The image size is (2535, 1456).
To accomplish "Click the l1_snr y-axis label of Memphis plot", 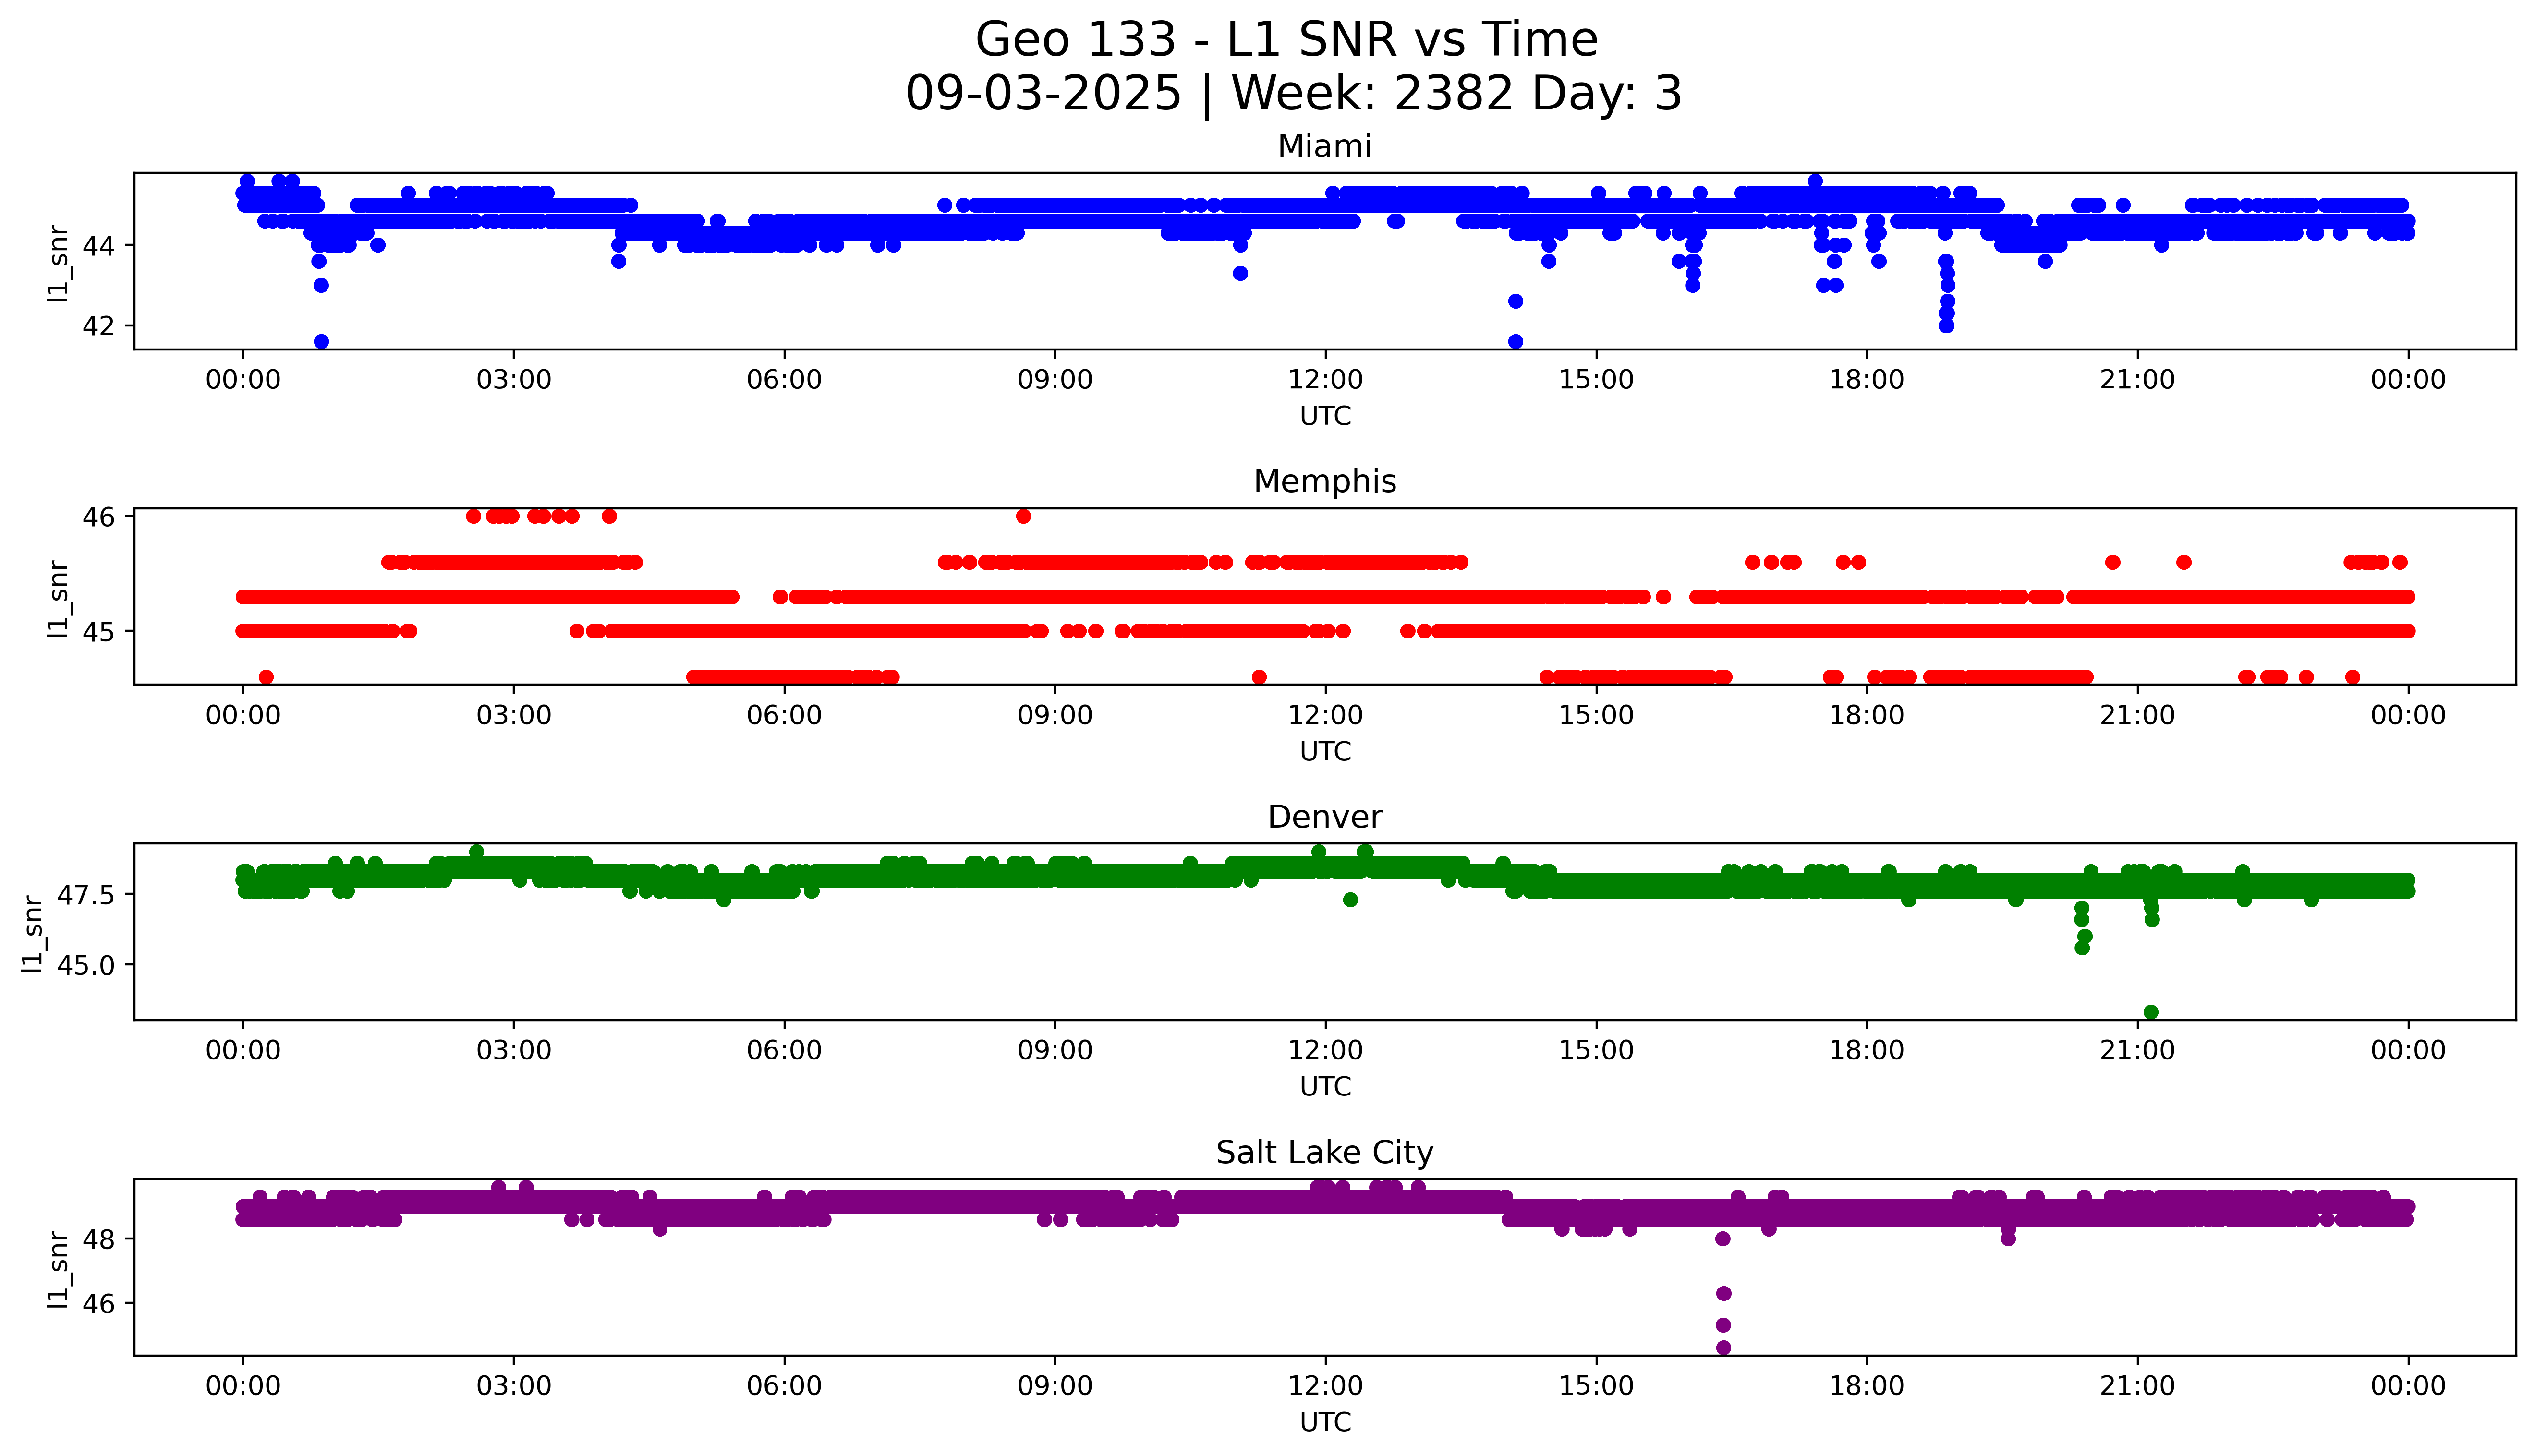I will pos(59,598).
